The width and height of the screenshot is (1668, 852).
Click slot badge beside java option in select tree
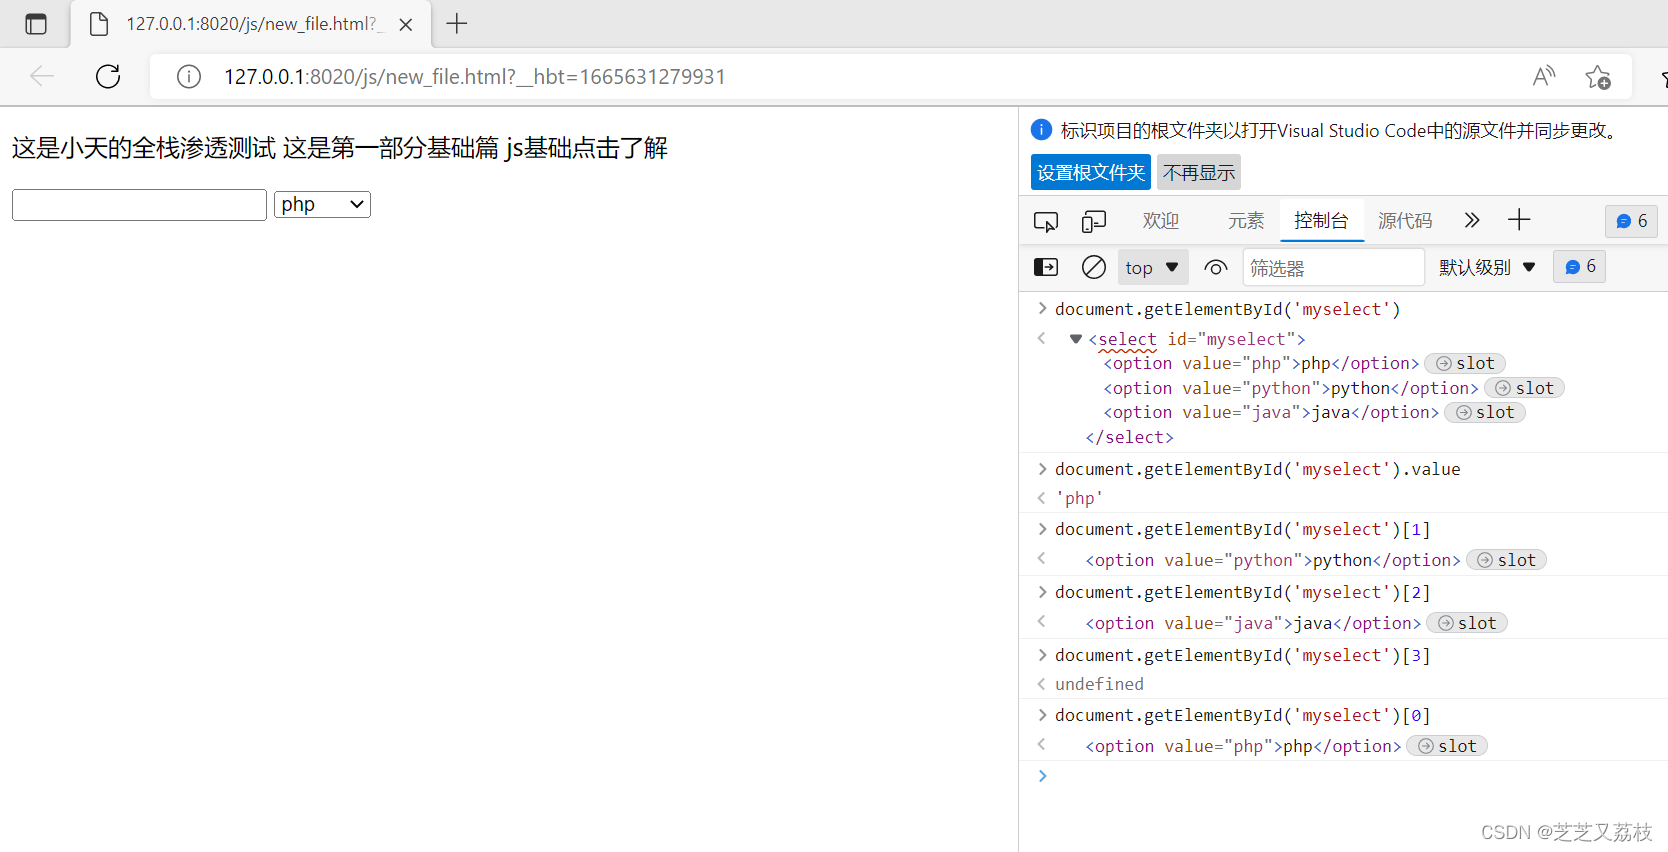pos(1485,412)
